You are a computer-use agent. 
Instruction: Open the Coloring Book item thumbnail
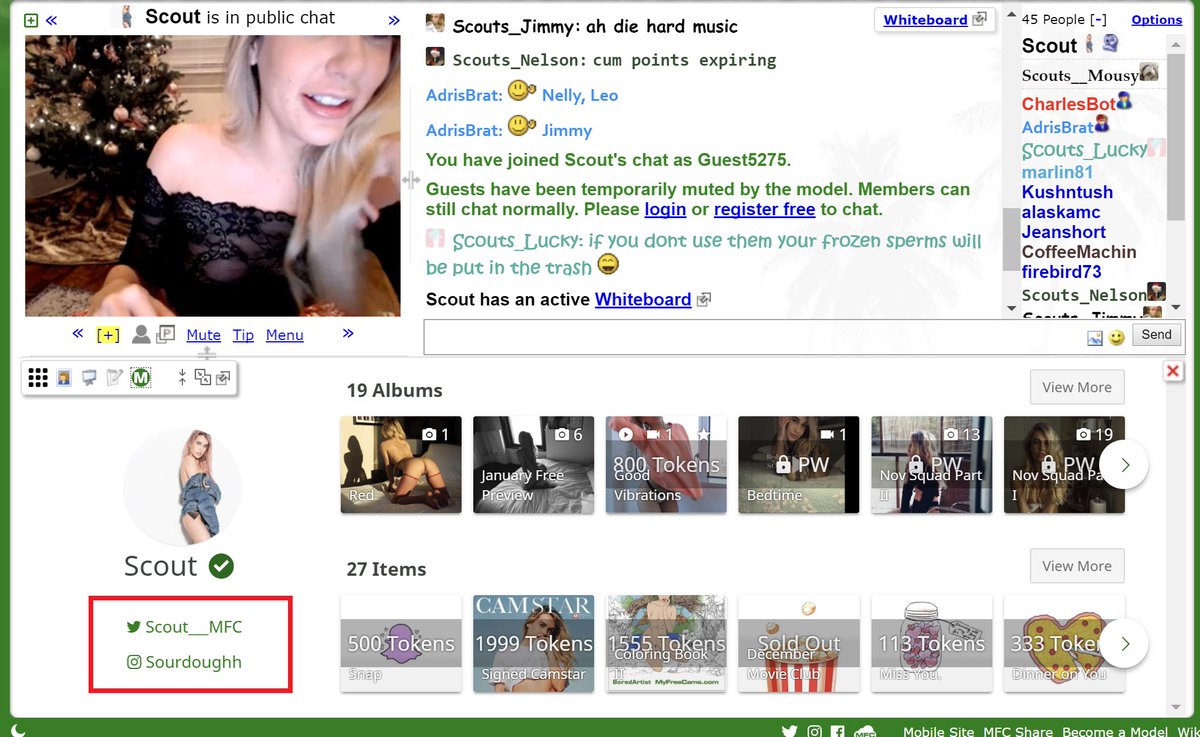[666, 644]
